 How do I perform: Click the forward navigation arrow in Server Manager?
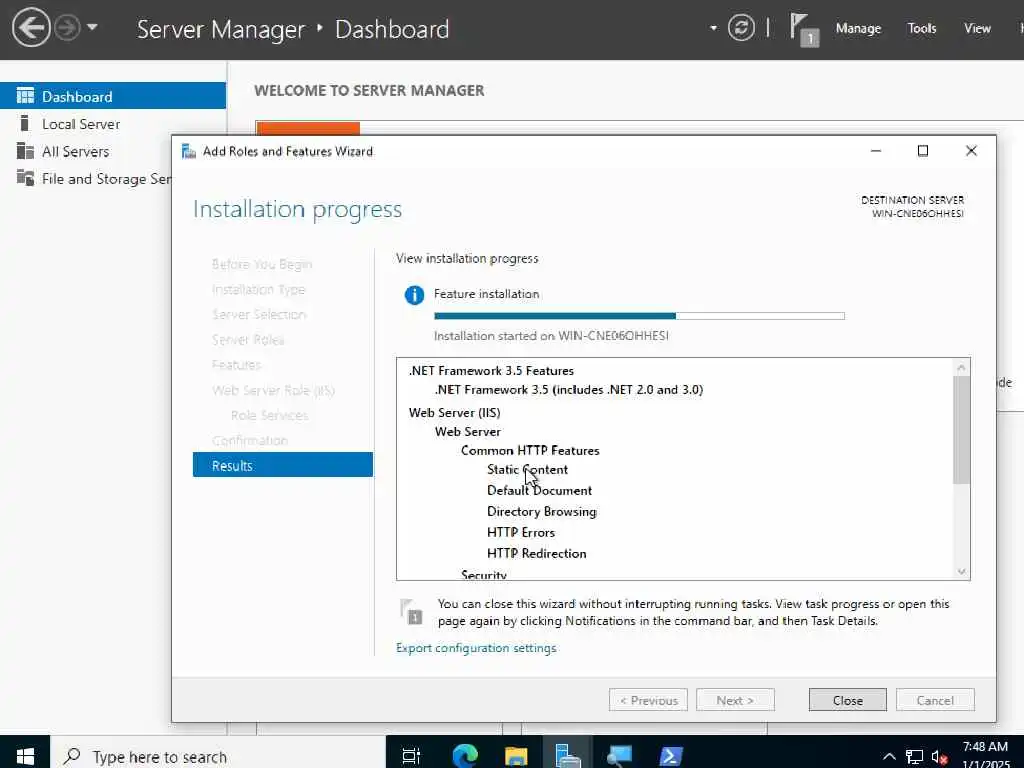tap(67, 28)
